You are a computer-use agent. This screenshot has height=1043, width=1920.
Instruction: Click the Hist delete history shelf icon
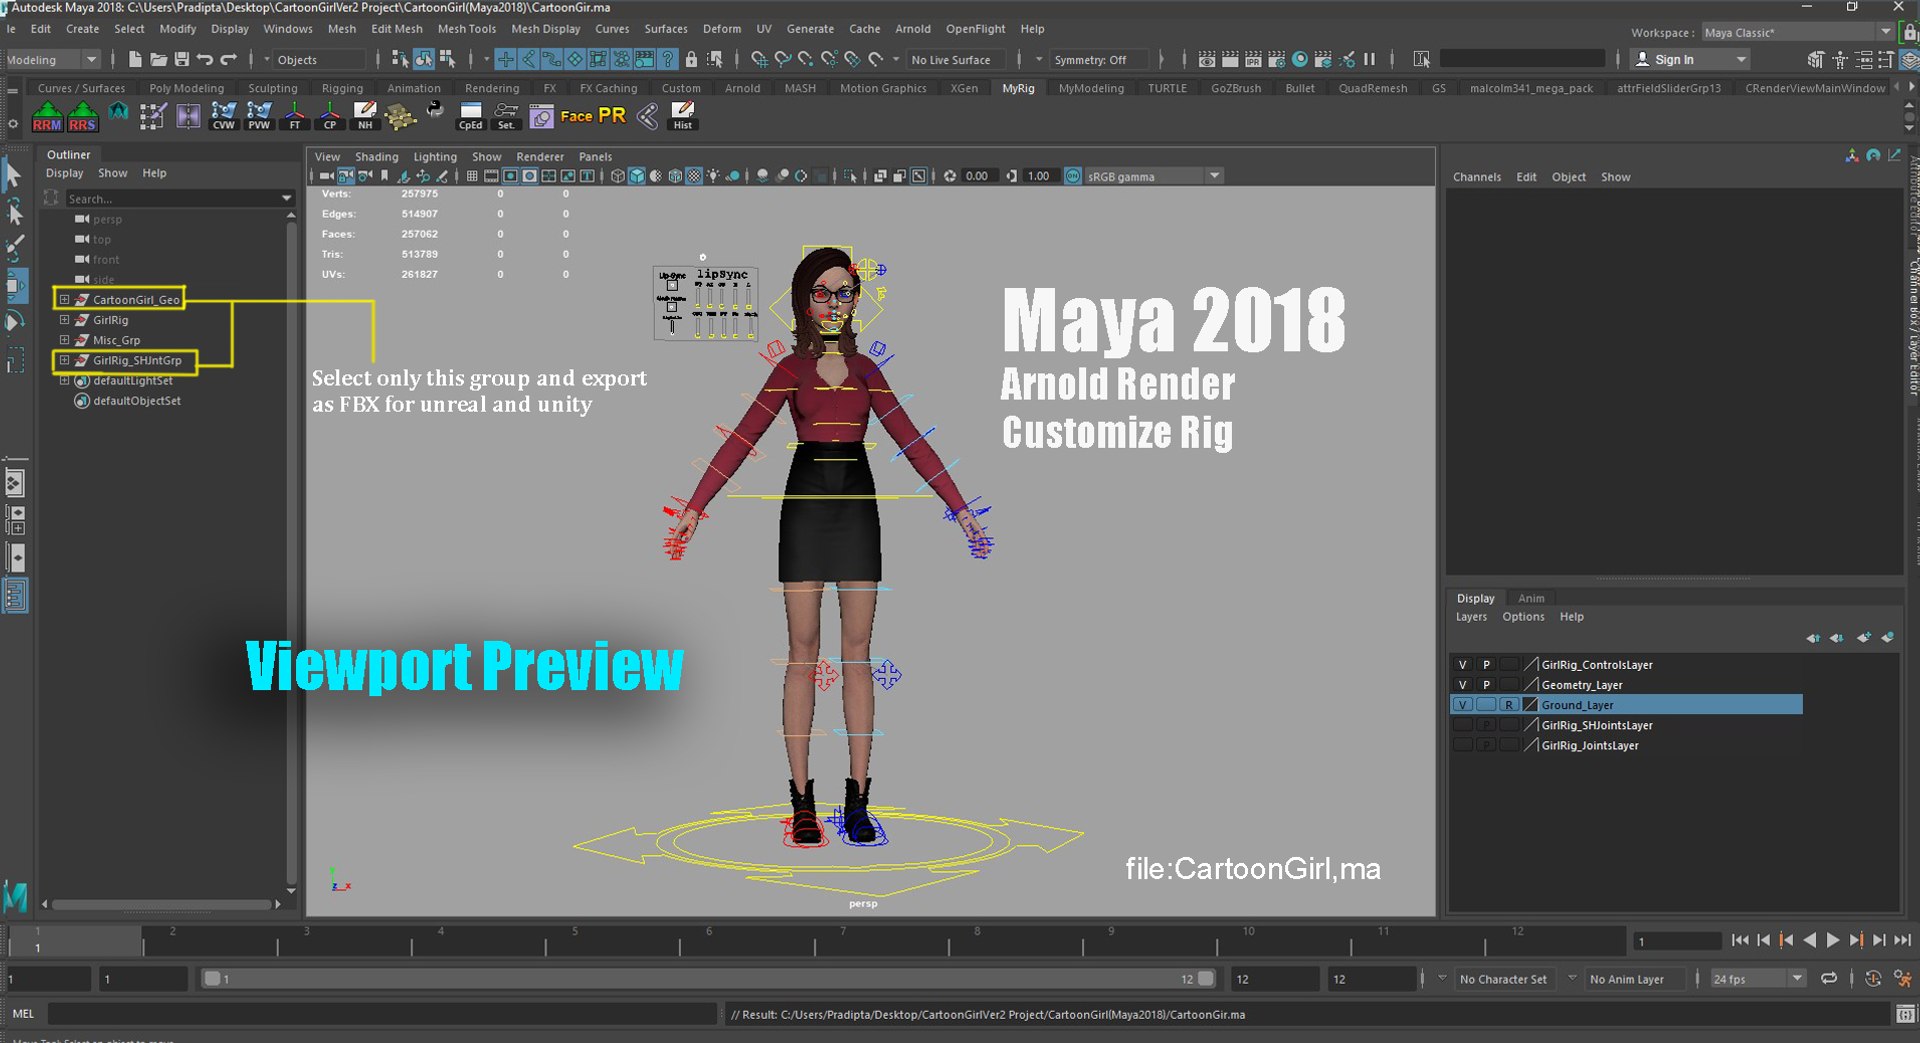[683, 116]
